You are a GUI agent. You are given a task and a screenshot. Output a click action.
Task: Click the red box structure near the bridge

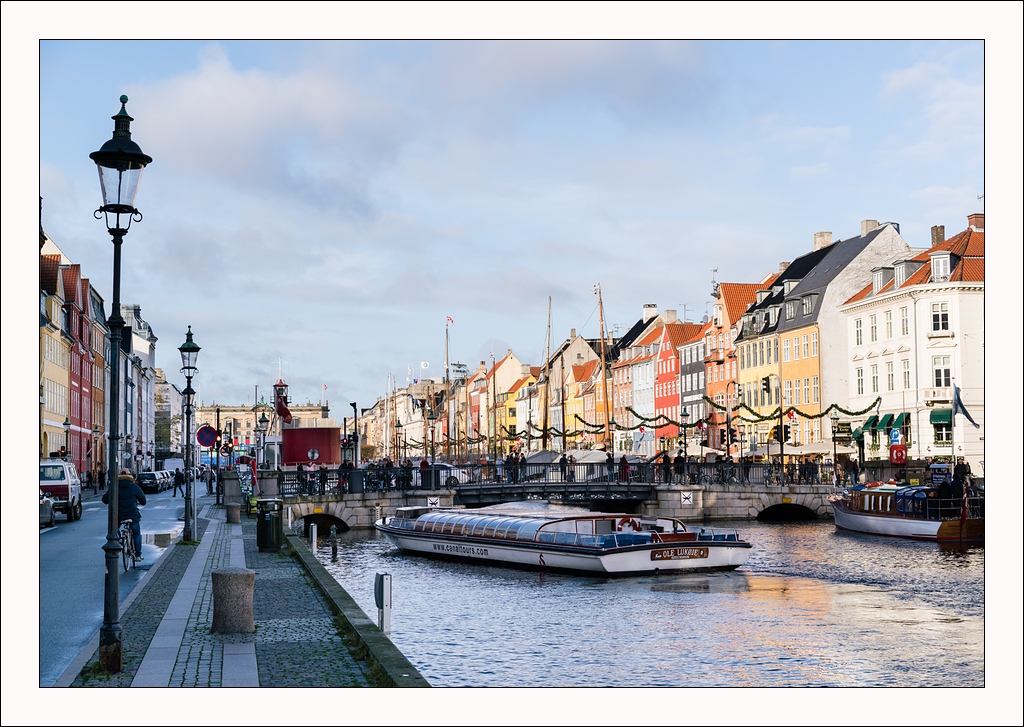click(310, 445)
